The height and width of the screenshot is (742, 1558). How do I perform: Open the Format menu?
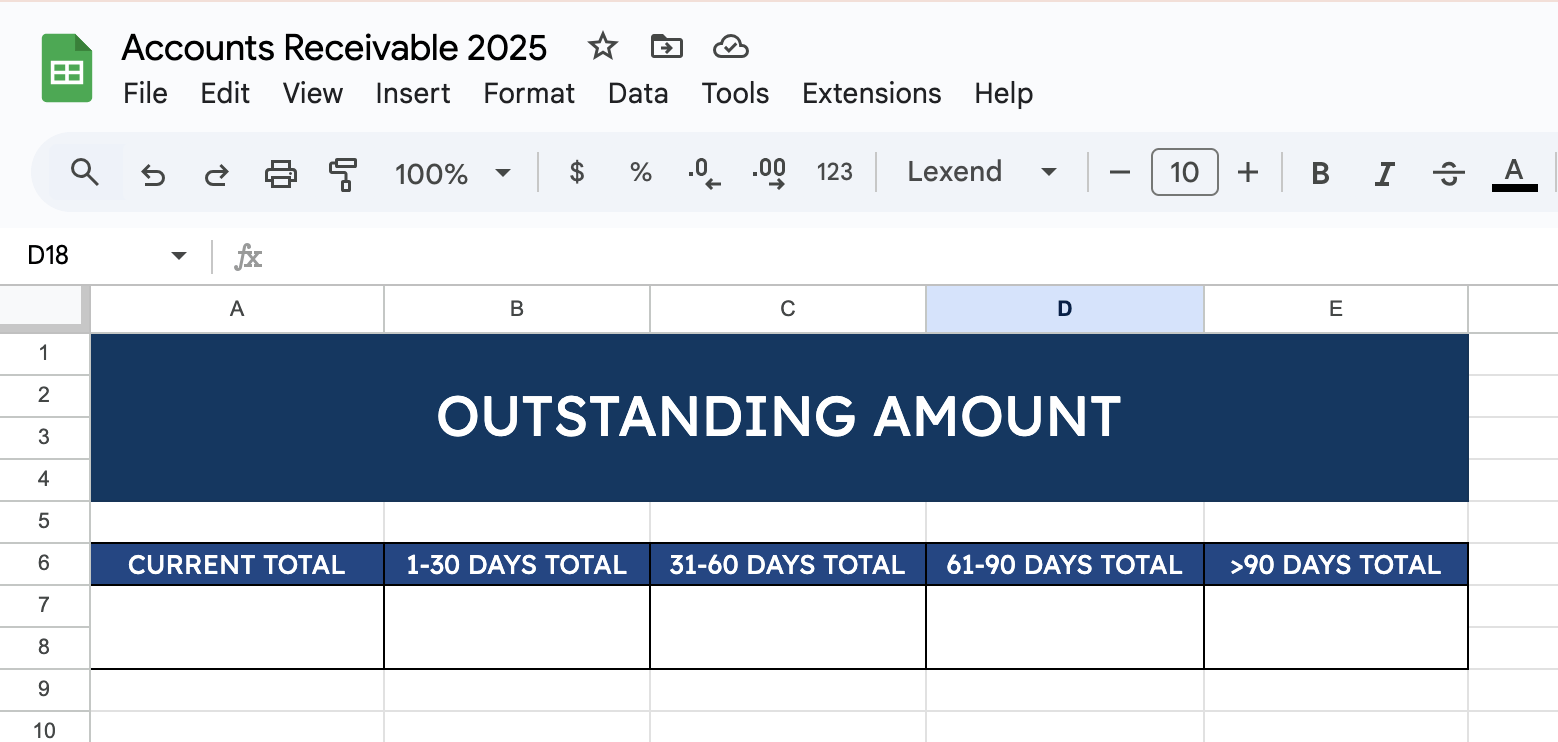click(x=529, y=94)
